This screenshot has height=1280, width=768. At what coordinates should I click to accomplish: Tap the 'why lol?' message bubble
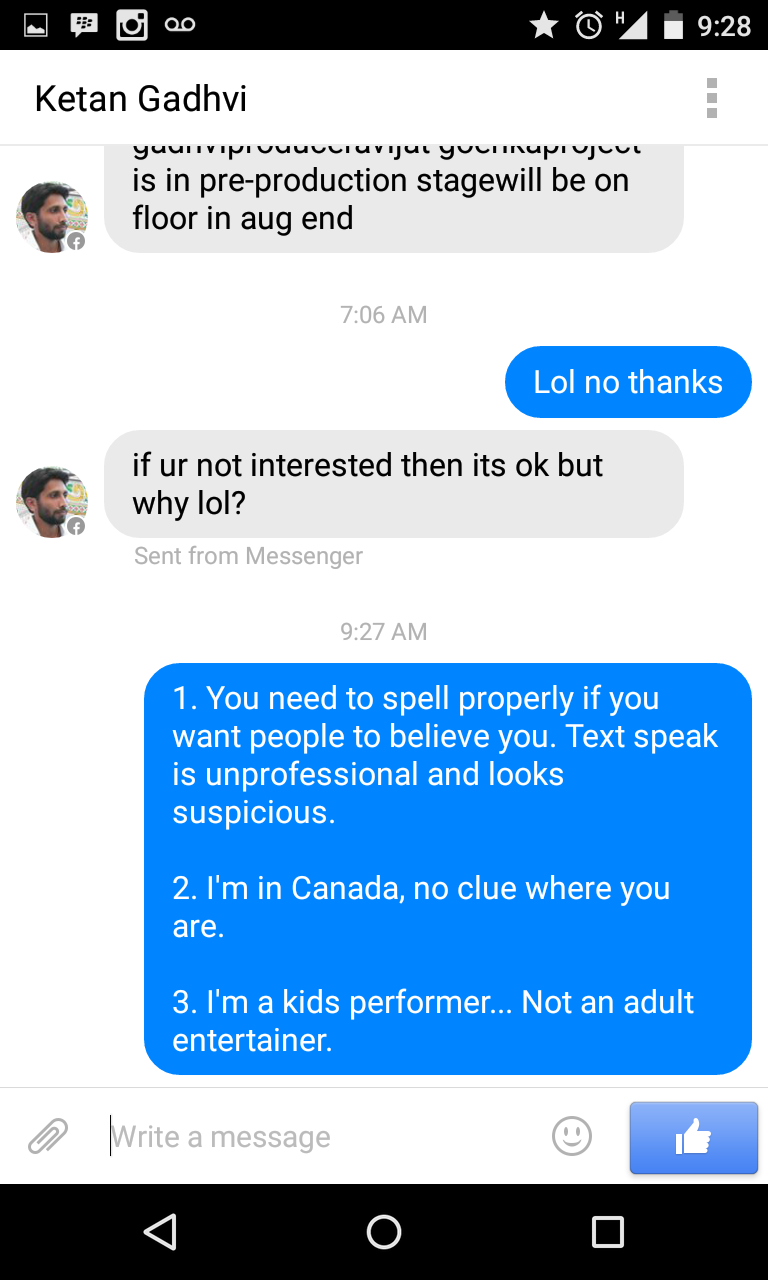coord(393,484)
